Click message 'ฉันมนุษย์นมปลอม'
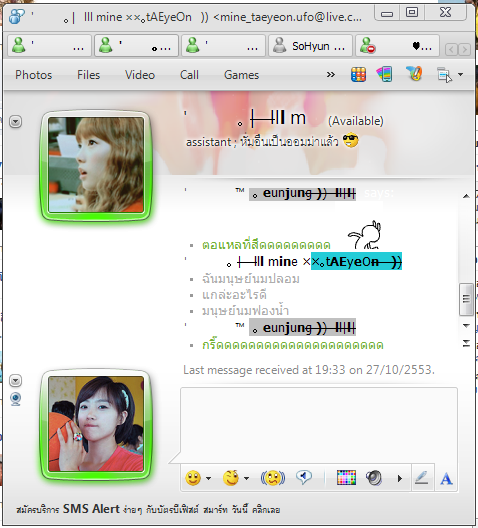The height and width of the screenshot is (528, 478). pos(250,279)
